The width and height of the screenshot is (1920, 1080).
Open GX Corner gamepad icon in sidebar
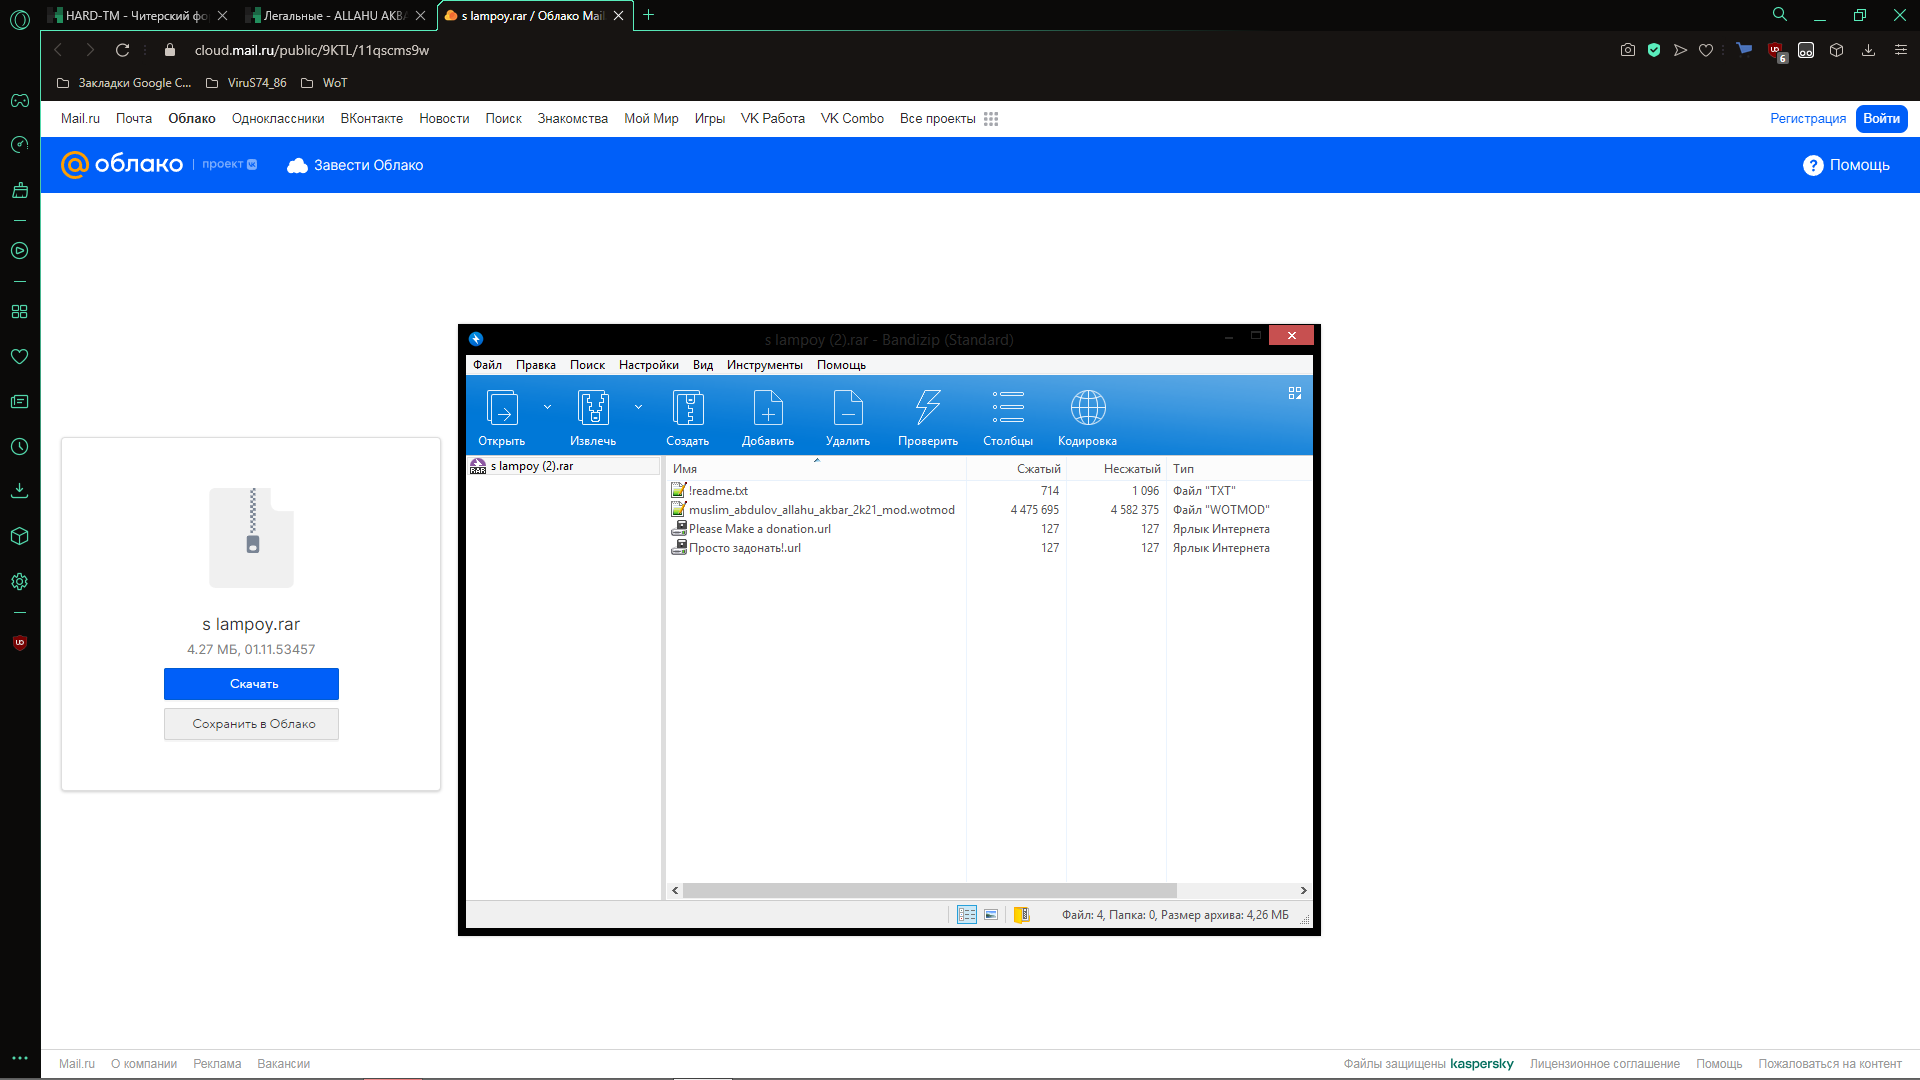click(20, 100)
